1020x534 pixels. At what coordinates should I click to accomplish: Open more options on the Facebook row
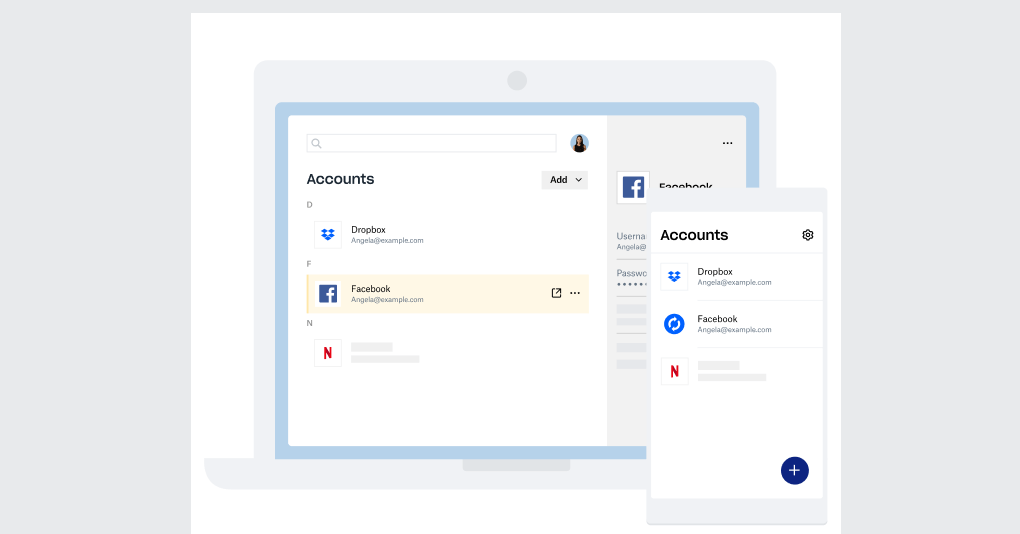point(575,293)
